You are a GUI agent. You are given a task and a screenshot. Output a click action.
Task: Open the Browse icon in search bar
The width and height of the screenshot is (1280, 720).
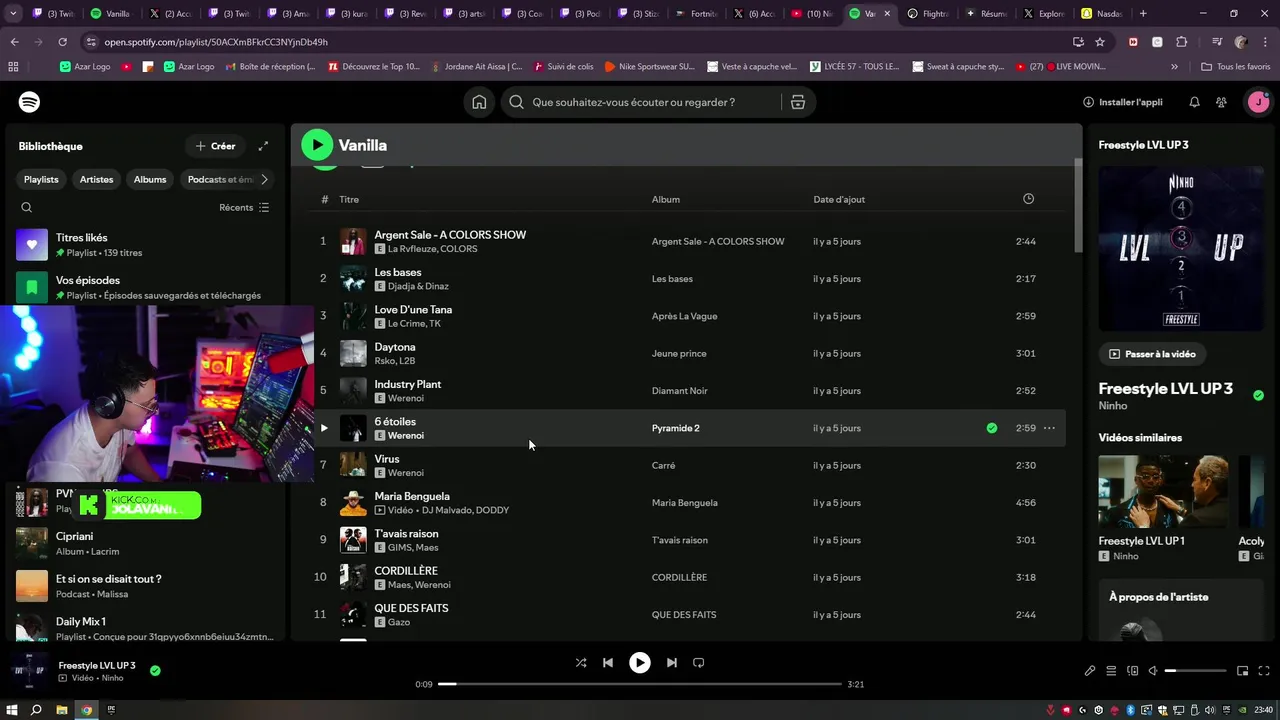tap(797, 102)
